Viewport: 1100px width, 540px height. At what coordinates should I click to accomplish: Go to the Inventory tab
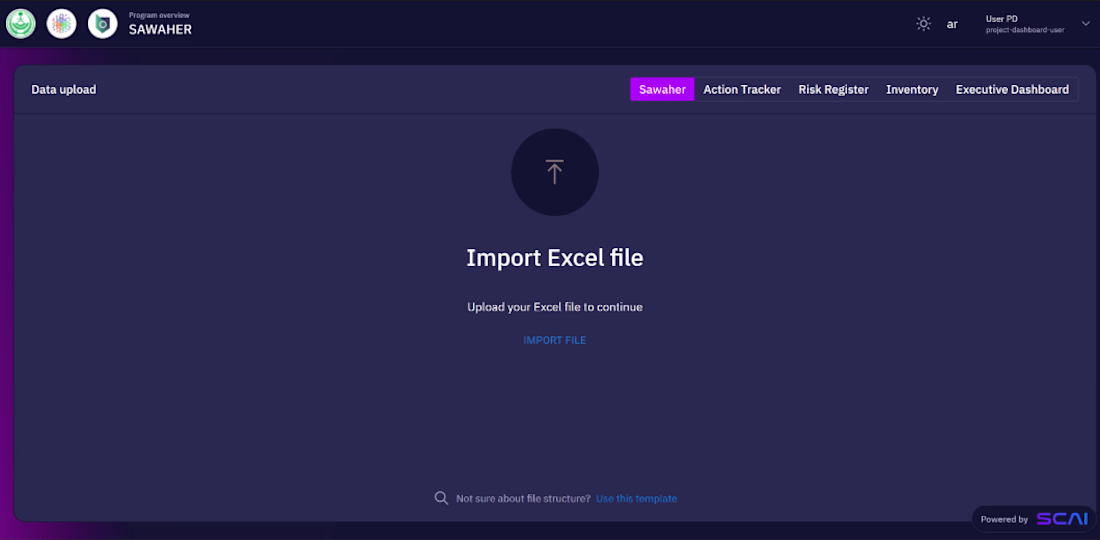pyautogui.click(x=912, y=90)
